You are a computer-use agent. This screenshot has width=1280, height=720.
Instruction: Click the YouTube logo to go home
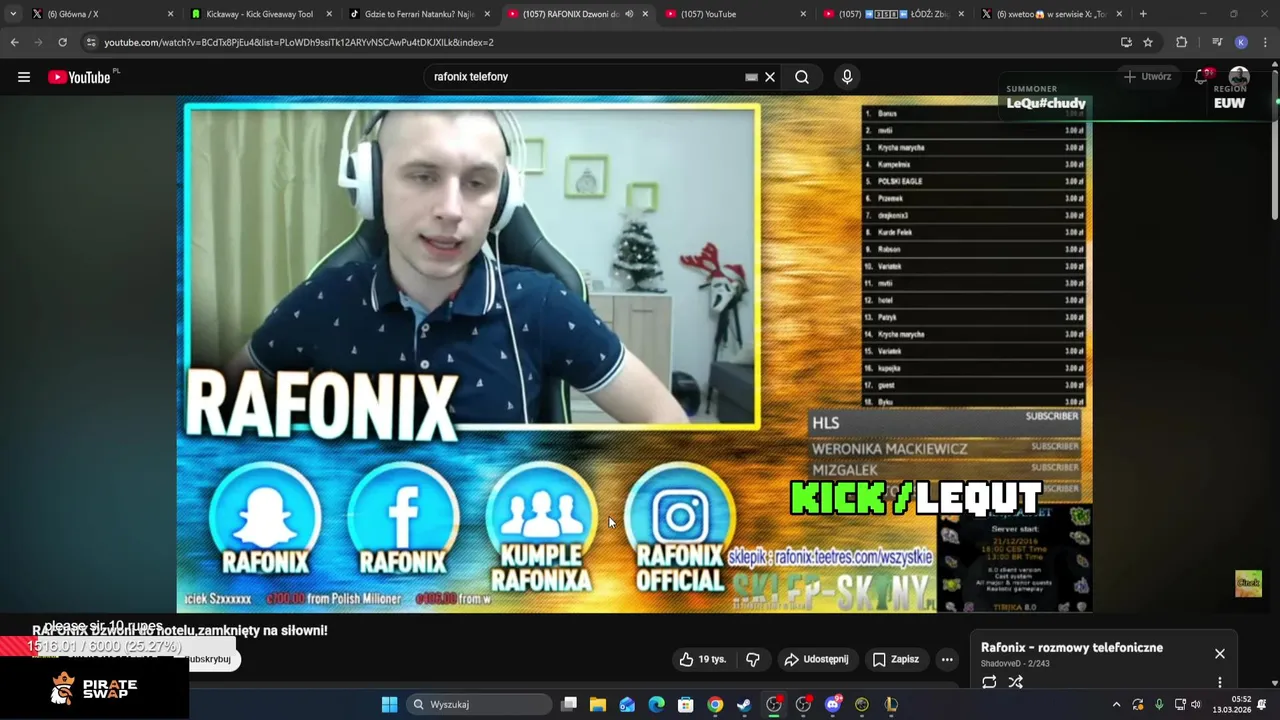[x=80, y=77]
